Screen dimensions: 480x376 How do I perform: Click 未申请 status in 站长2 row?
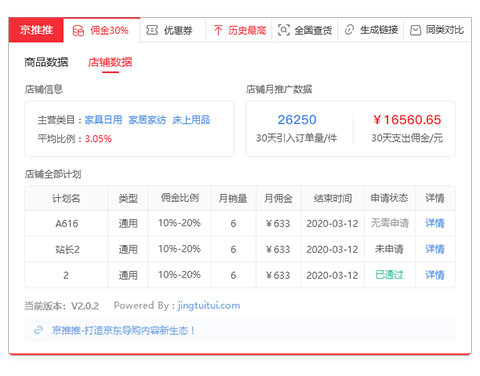click(389, 249)
